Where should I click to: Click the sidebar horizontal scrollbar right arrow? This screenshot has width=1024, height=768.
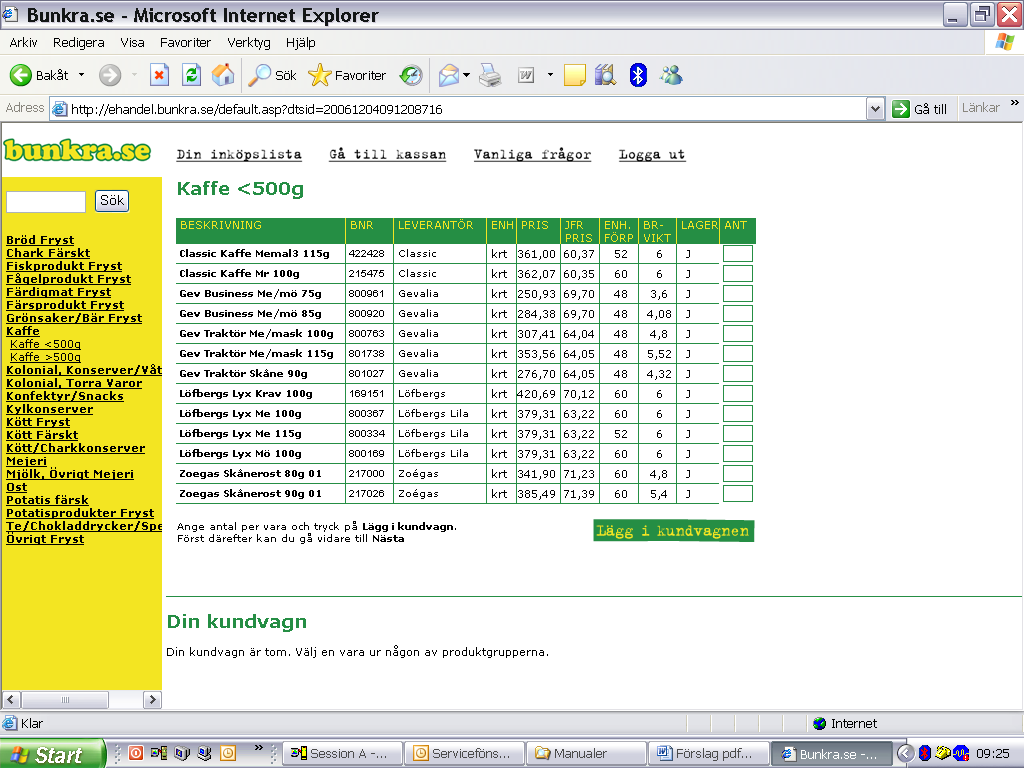pyautogui.click(x=152, y=699)
